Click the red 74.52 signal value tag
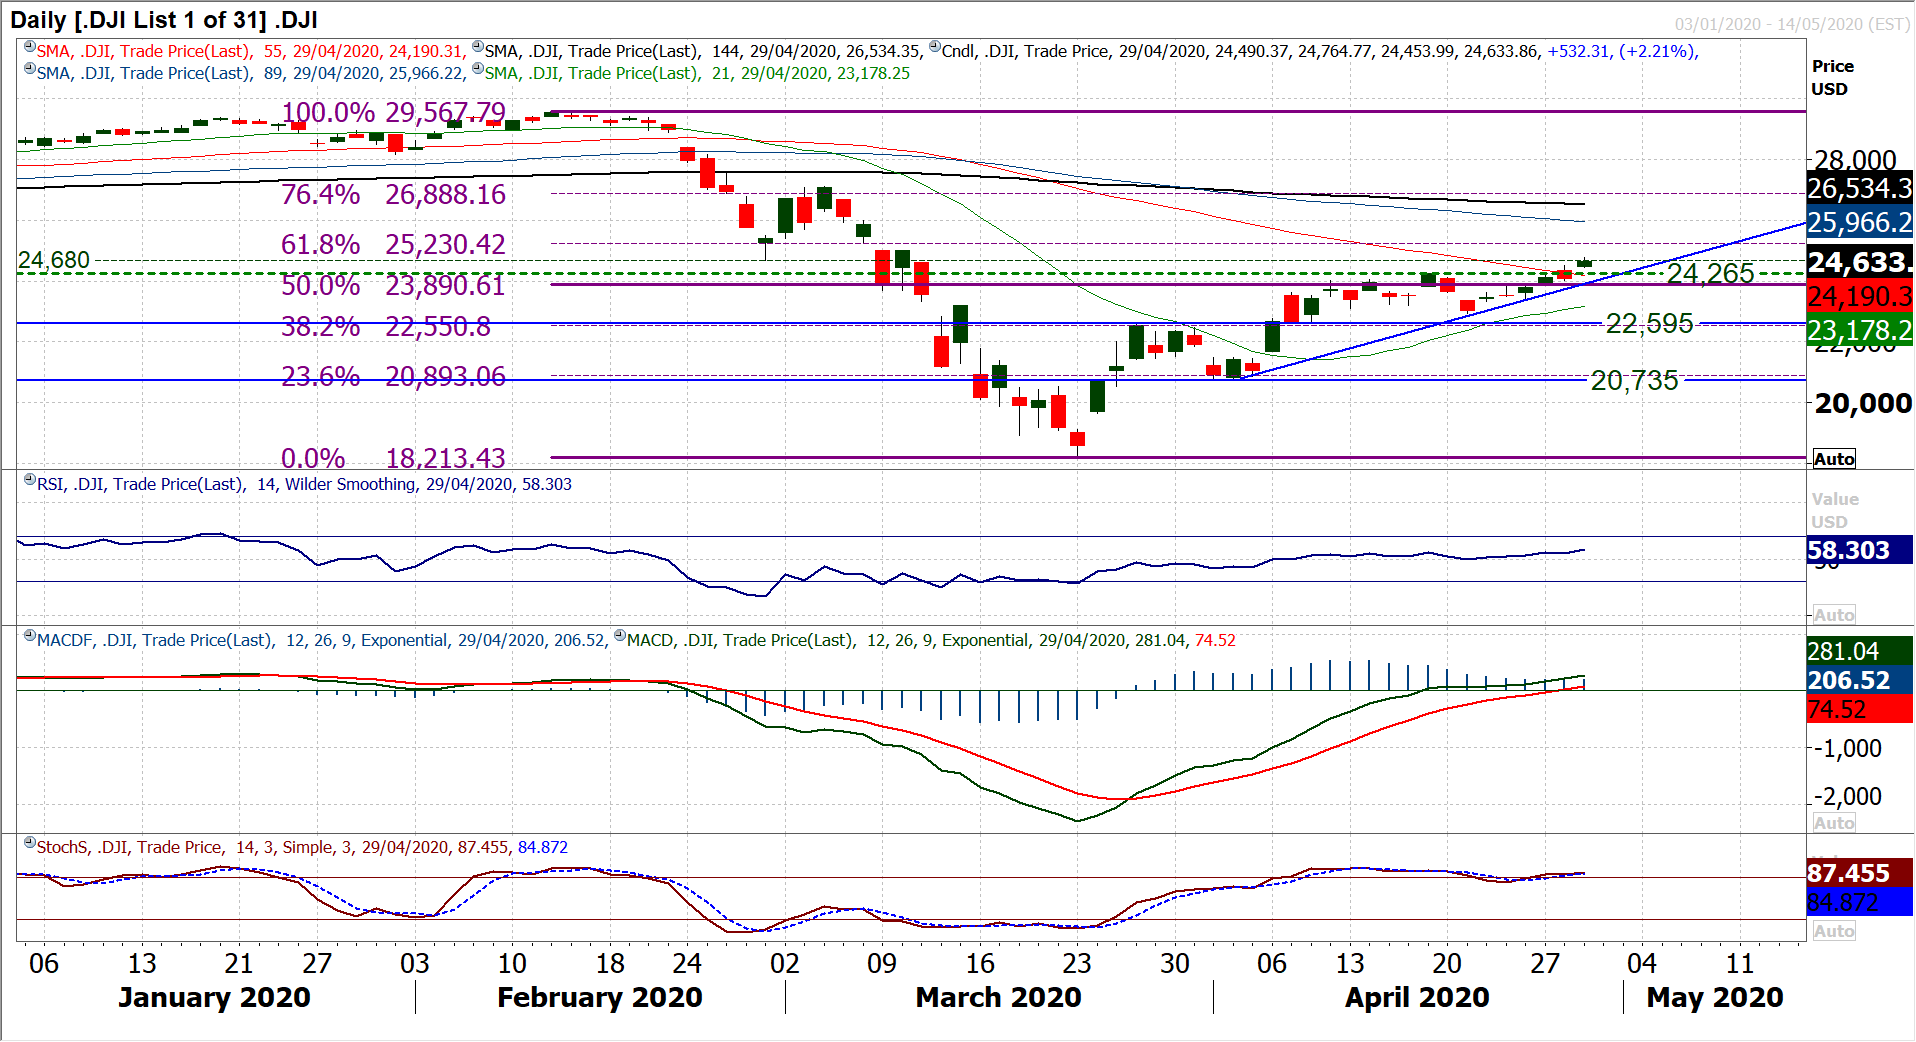 tap(1860, 709)
